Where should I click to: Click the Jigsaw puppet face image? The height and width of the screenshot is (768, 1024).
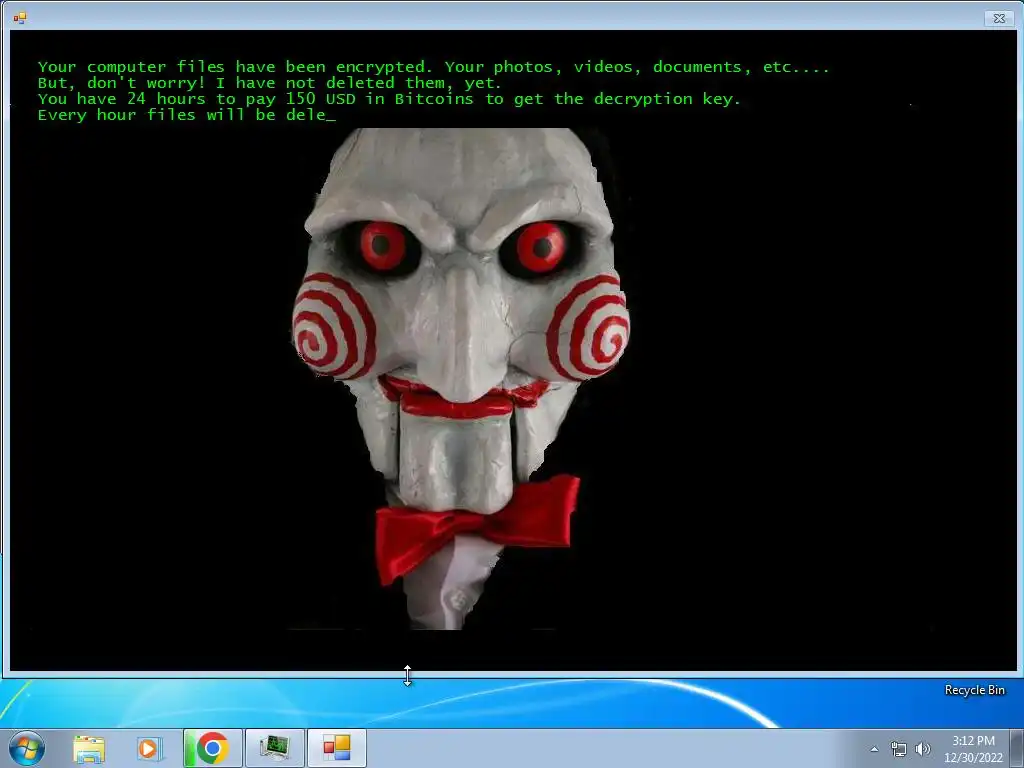460,379
